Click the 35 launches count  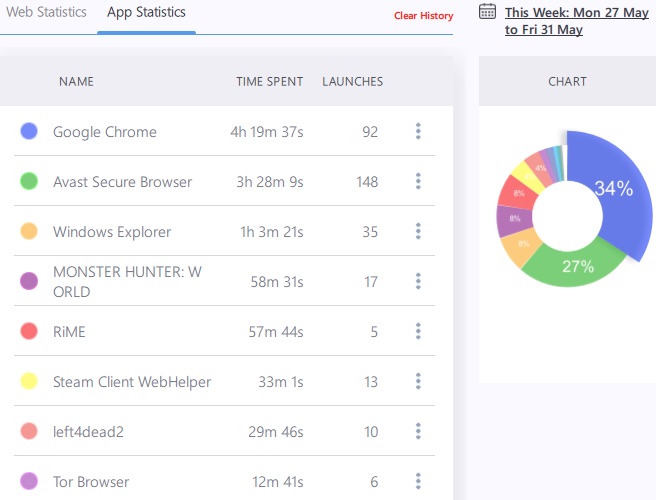[370, 232]
